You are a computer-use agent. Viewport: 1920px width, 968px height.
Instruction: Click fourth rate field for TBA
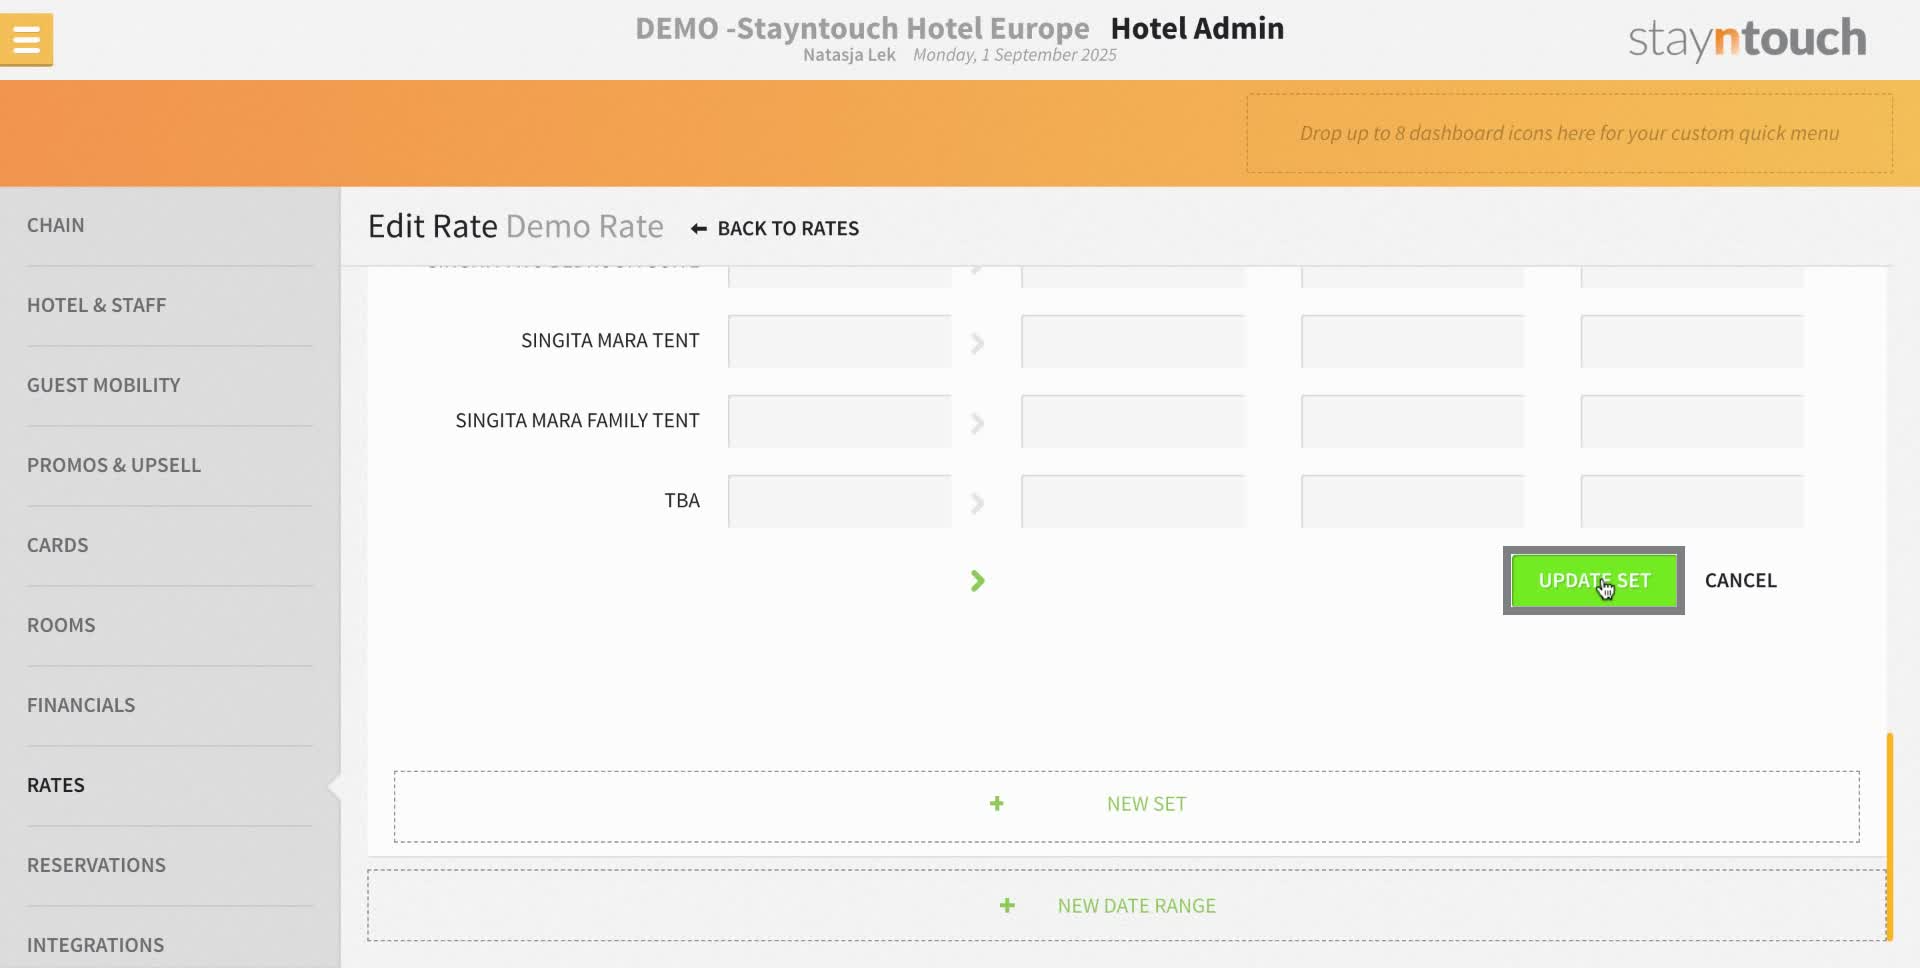[x=1692, y=501]
